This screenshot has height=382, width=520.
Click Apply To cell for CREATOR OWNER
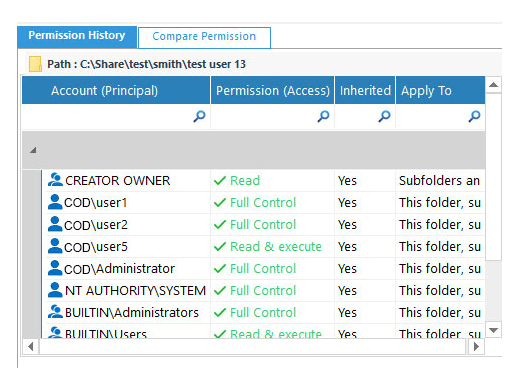[x=440, y=181]
